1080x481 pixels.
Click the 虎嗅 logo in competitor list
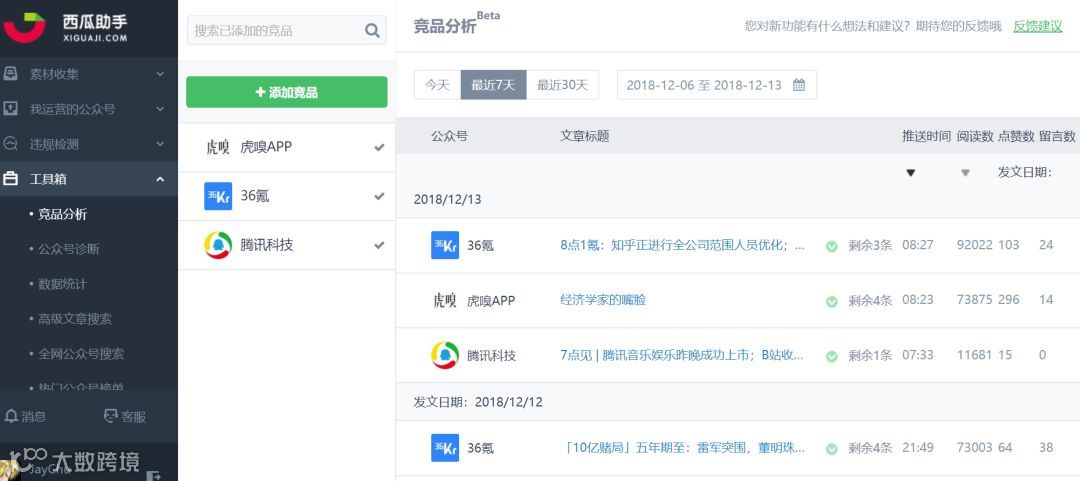click(x=218, y=147)
